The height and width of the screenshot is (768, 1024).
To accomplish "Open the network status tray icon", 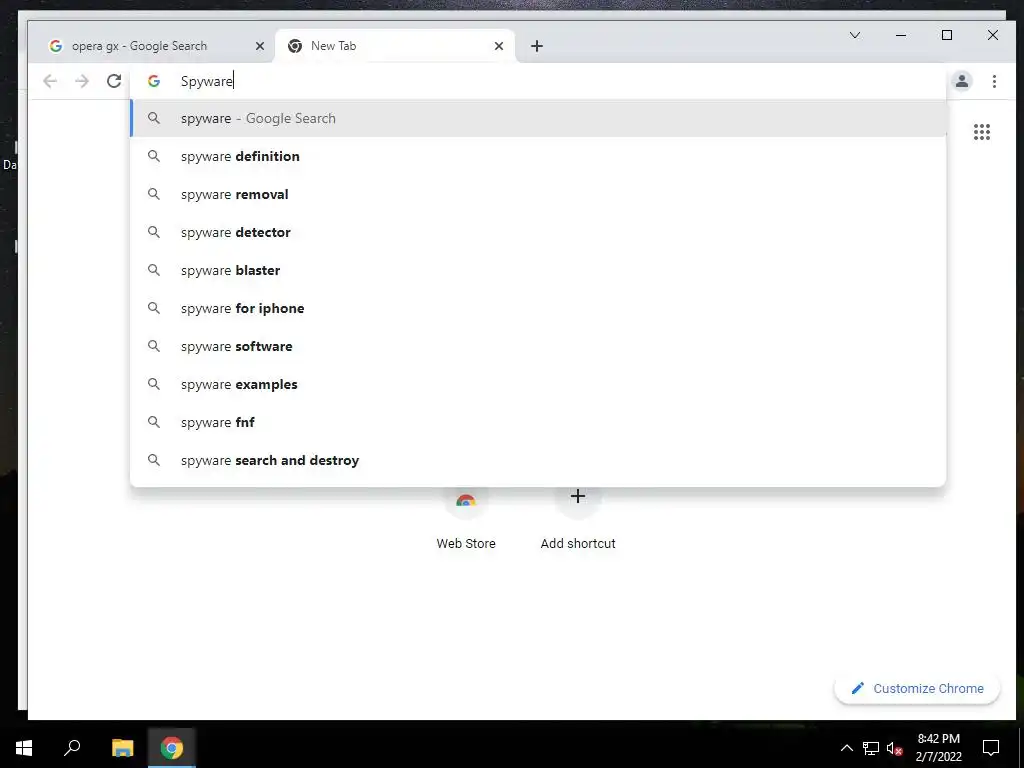I will pyautogui.click(x=871, y=748).
